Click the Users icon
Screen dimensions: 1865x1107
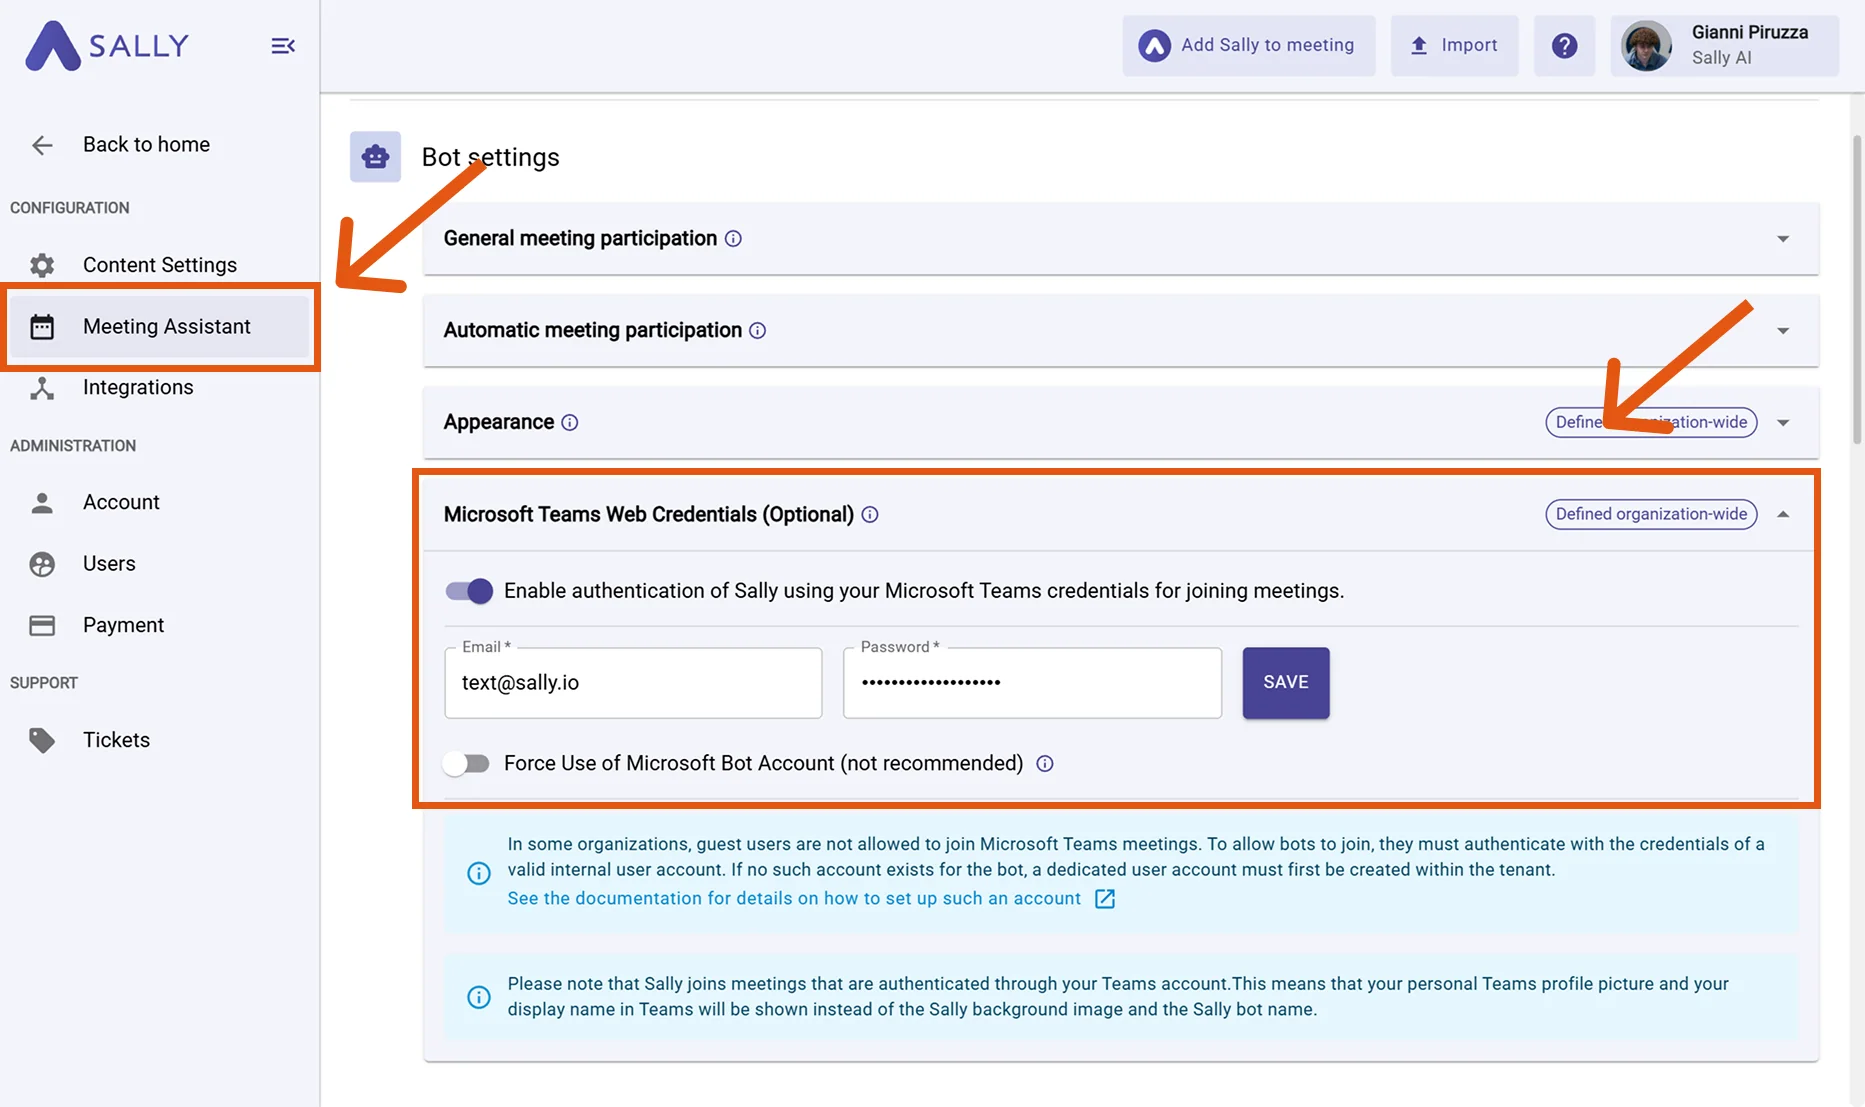tap(42, 564)
